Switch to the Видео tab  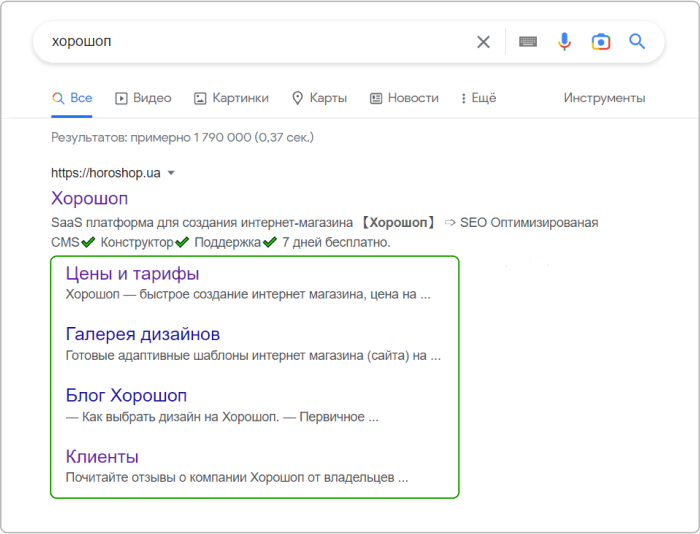[x=143, y=98]
